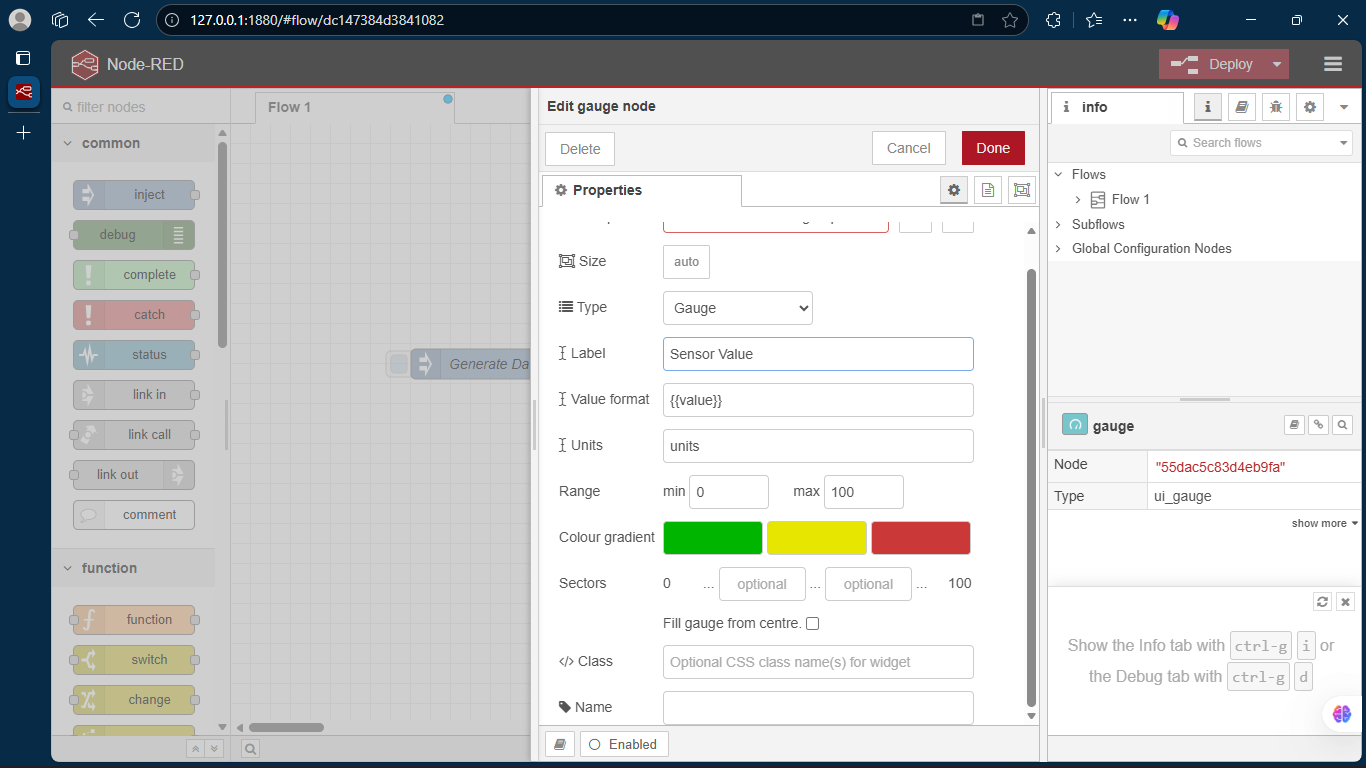Viewport: 1366px width, 768px height.
Task: Open the library import/export panel
Action: pos(559,744)
